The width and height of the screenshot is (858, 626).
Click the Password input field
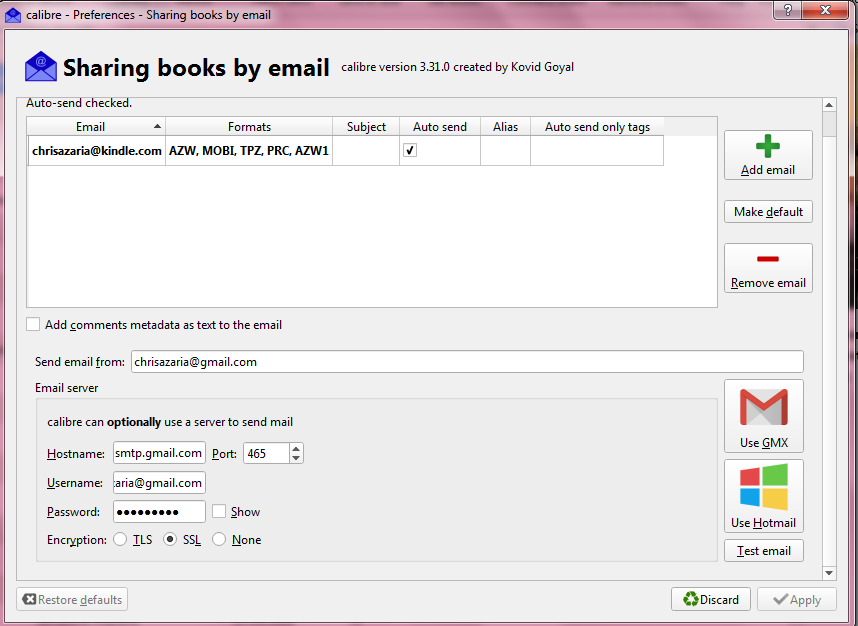click(x=159, y=512)
